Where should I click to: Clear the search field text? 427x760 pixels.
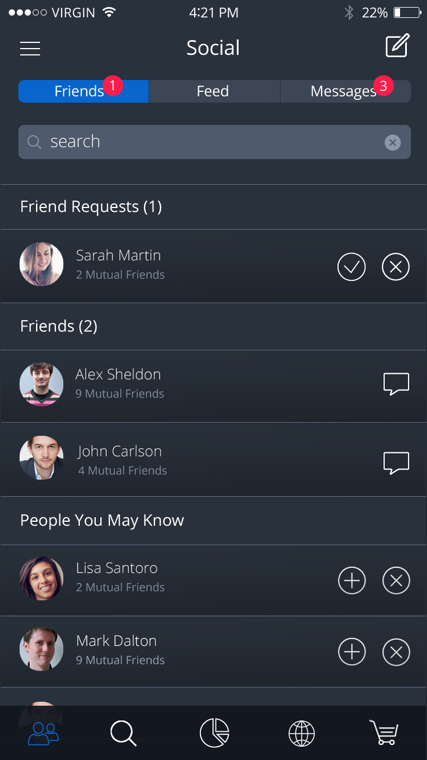393,142
